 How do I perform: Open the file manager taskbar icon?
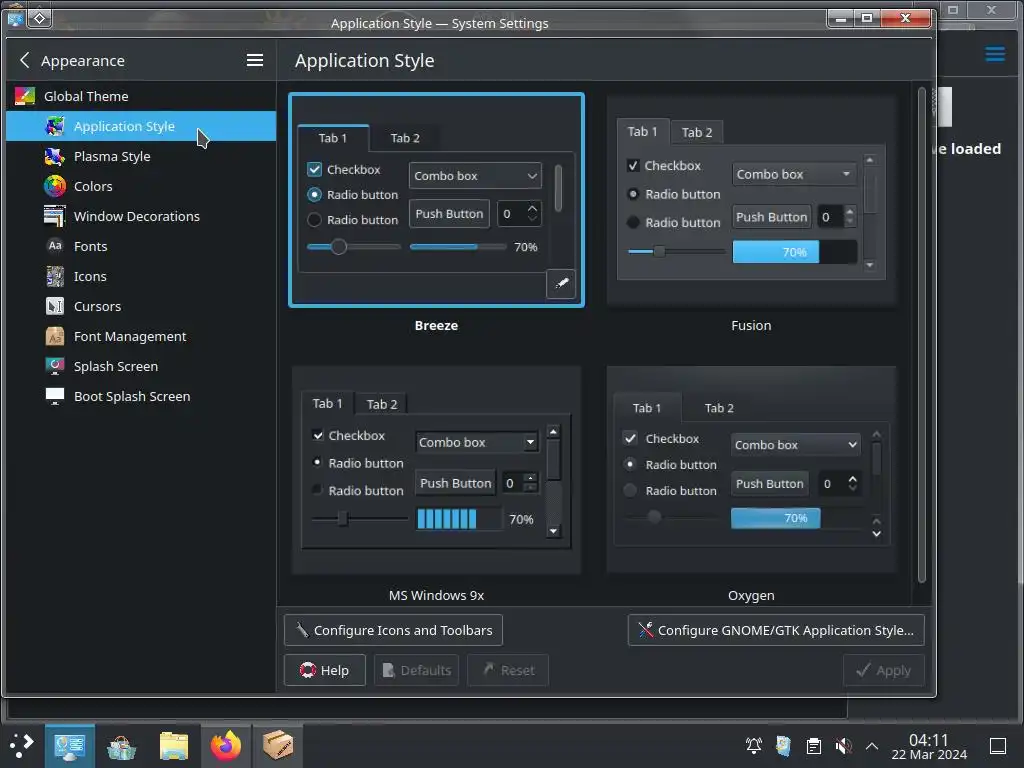174,746
